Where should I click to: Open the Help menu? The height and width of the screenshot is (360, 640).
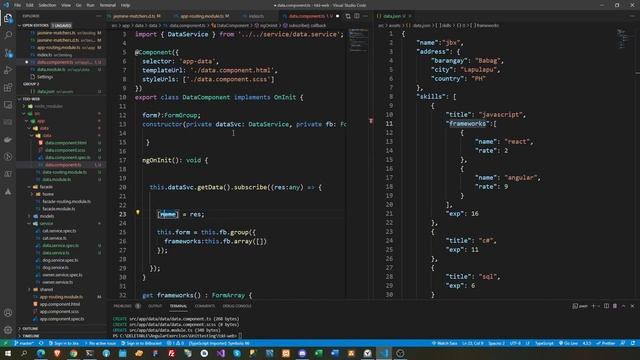[126, 5]
